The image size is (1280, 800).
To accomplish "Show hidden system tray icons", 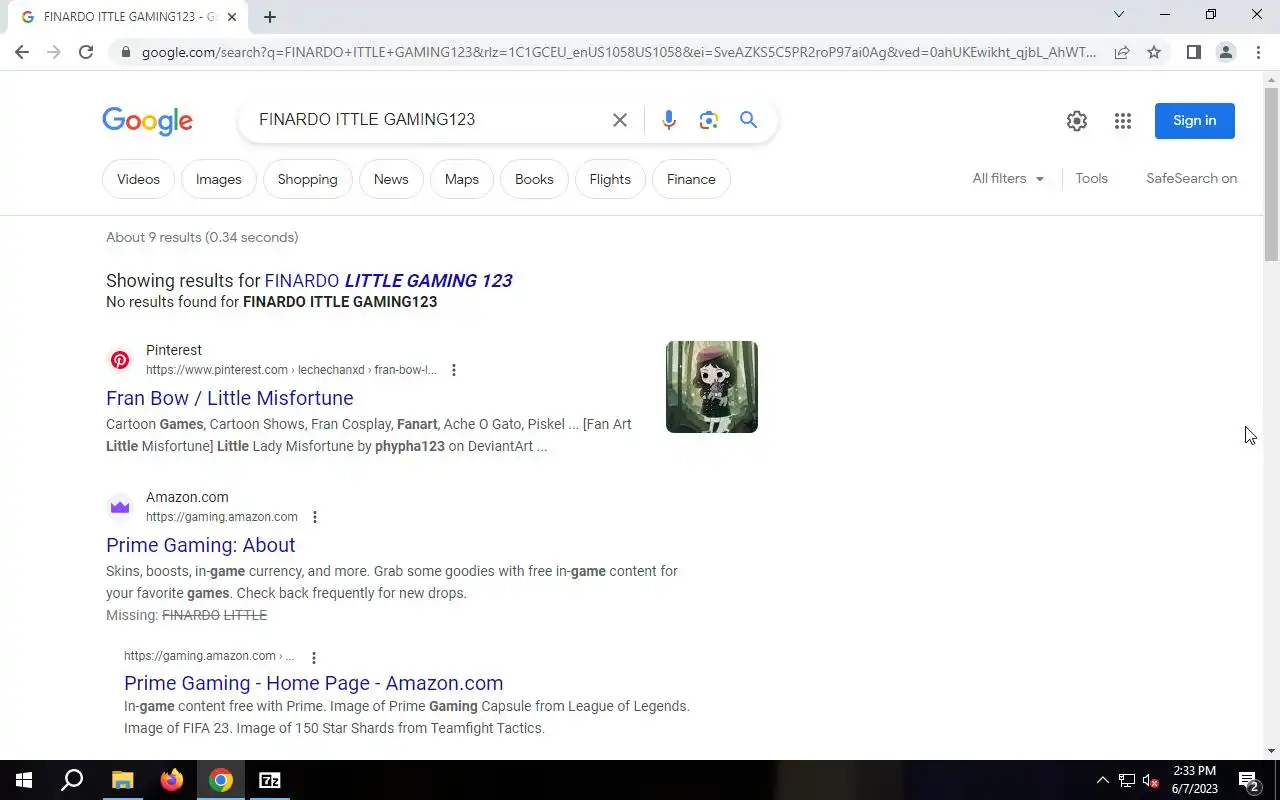I will click(1102, 780).
